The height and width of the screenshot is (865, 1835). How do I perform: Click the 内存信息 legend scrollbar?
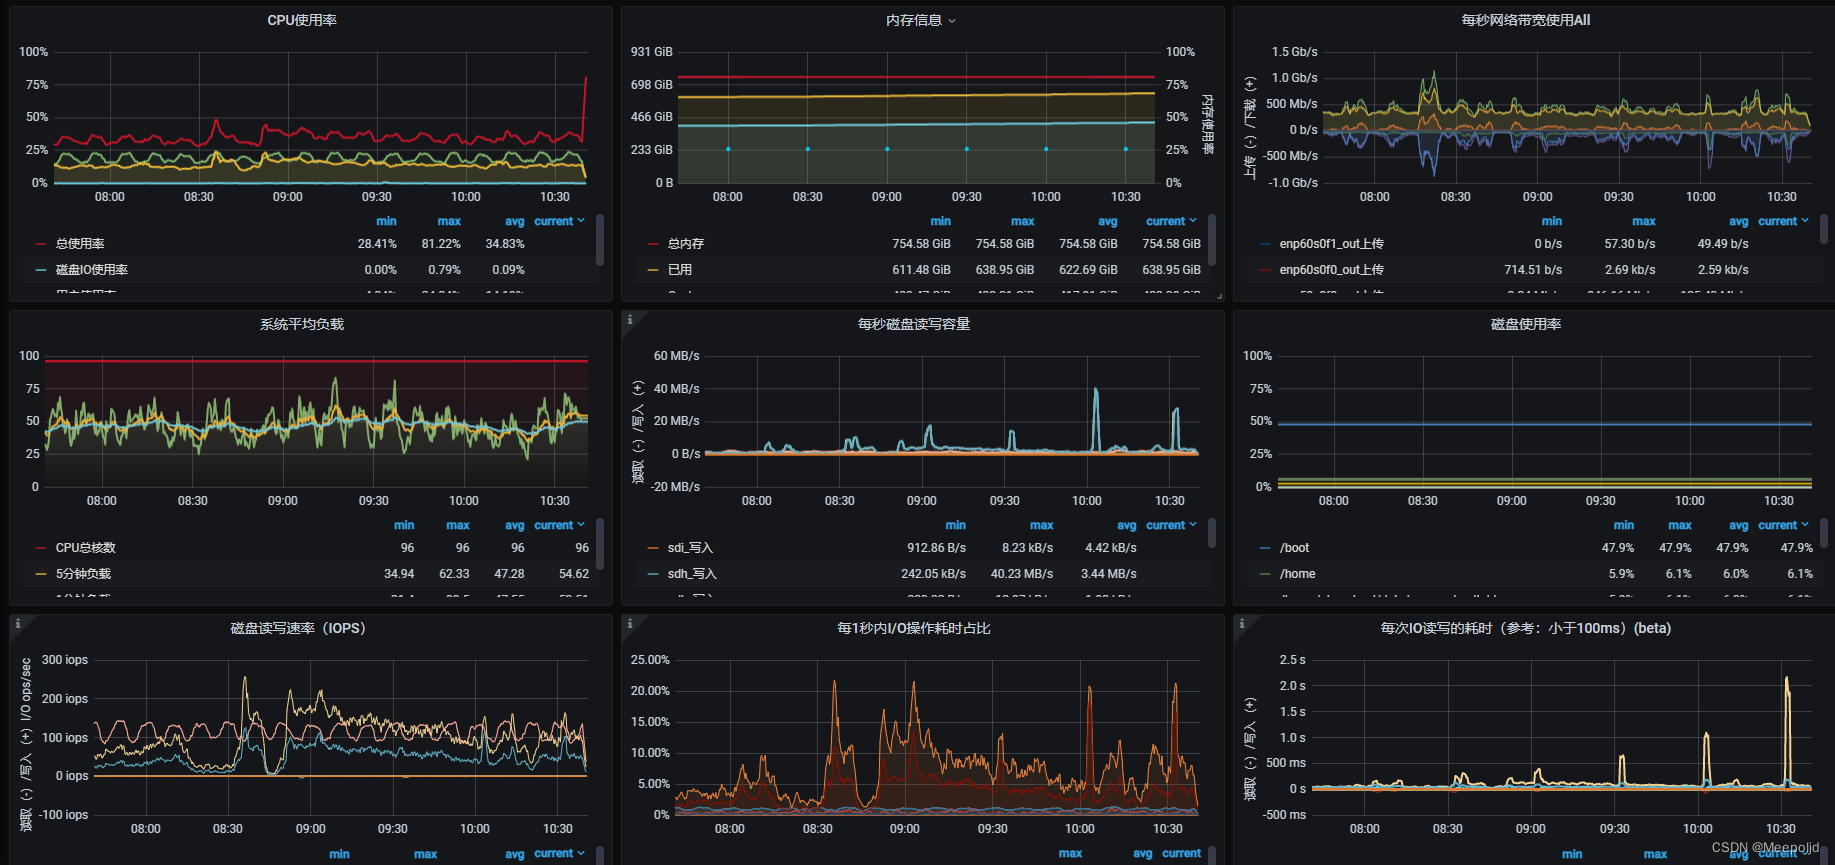point(1212,240)
